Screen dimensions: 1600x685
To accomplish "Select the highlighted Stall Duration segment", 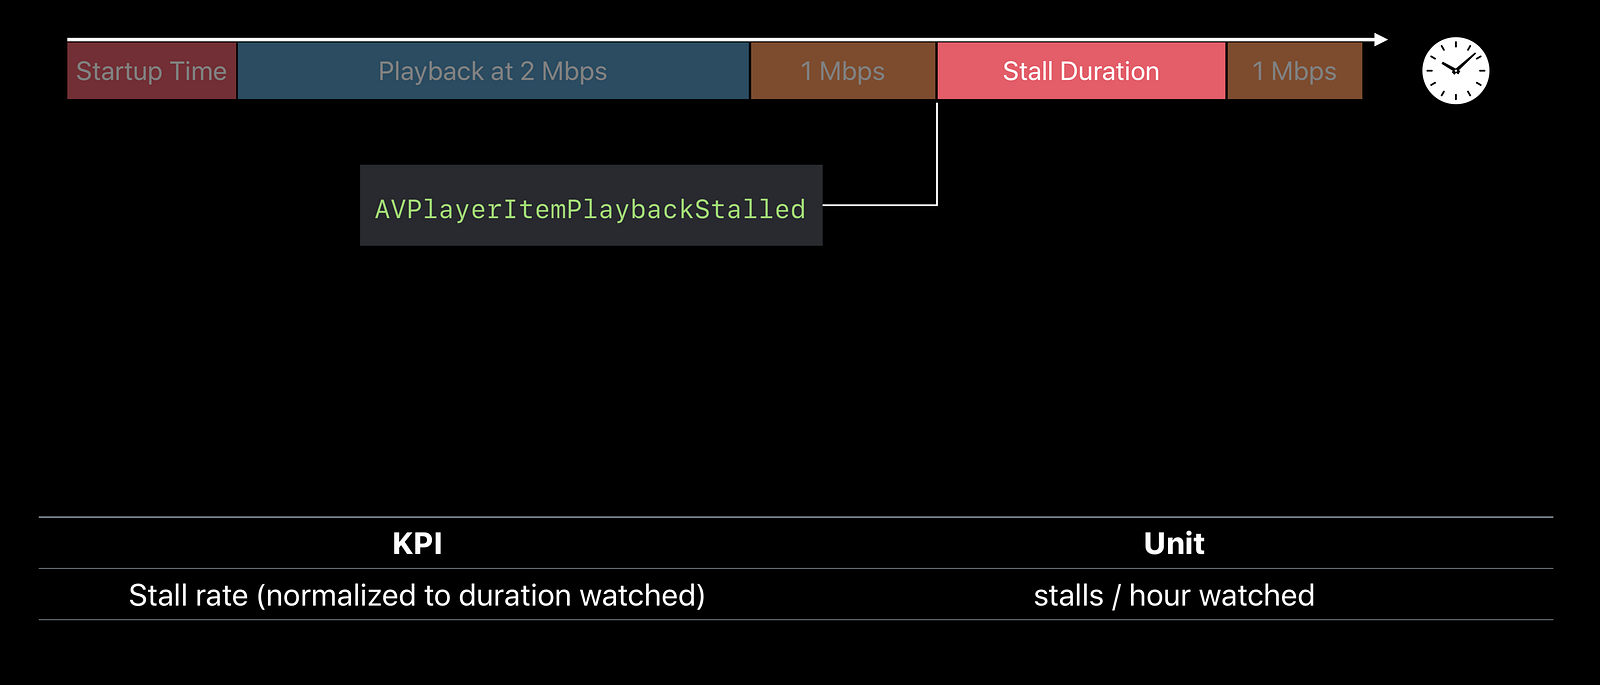I will coord(1080,71).
